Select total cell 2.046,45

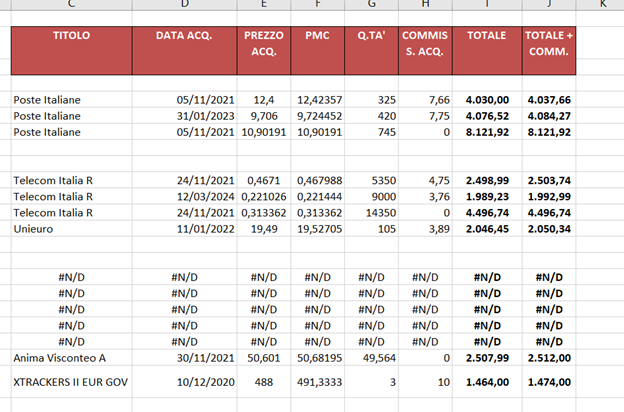point(487,229)
